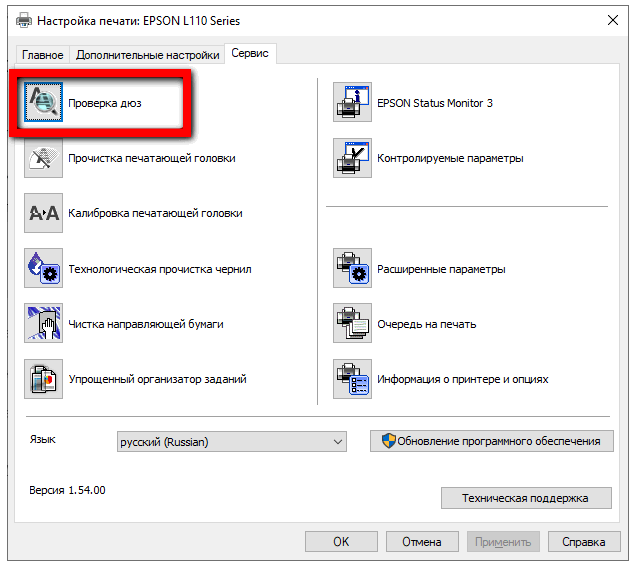Run Чистка направляющей бумаги icon
Image resolution: width=632 pixels, height=569 pixels.
[x=43, y=324]
